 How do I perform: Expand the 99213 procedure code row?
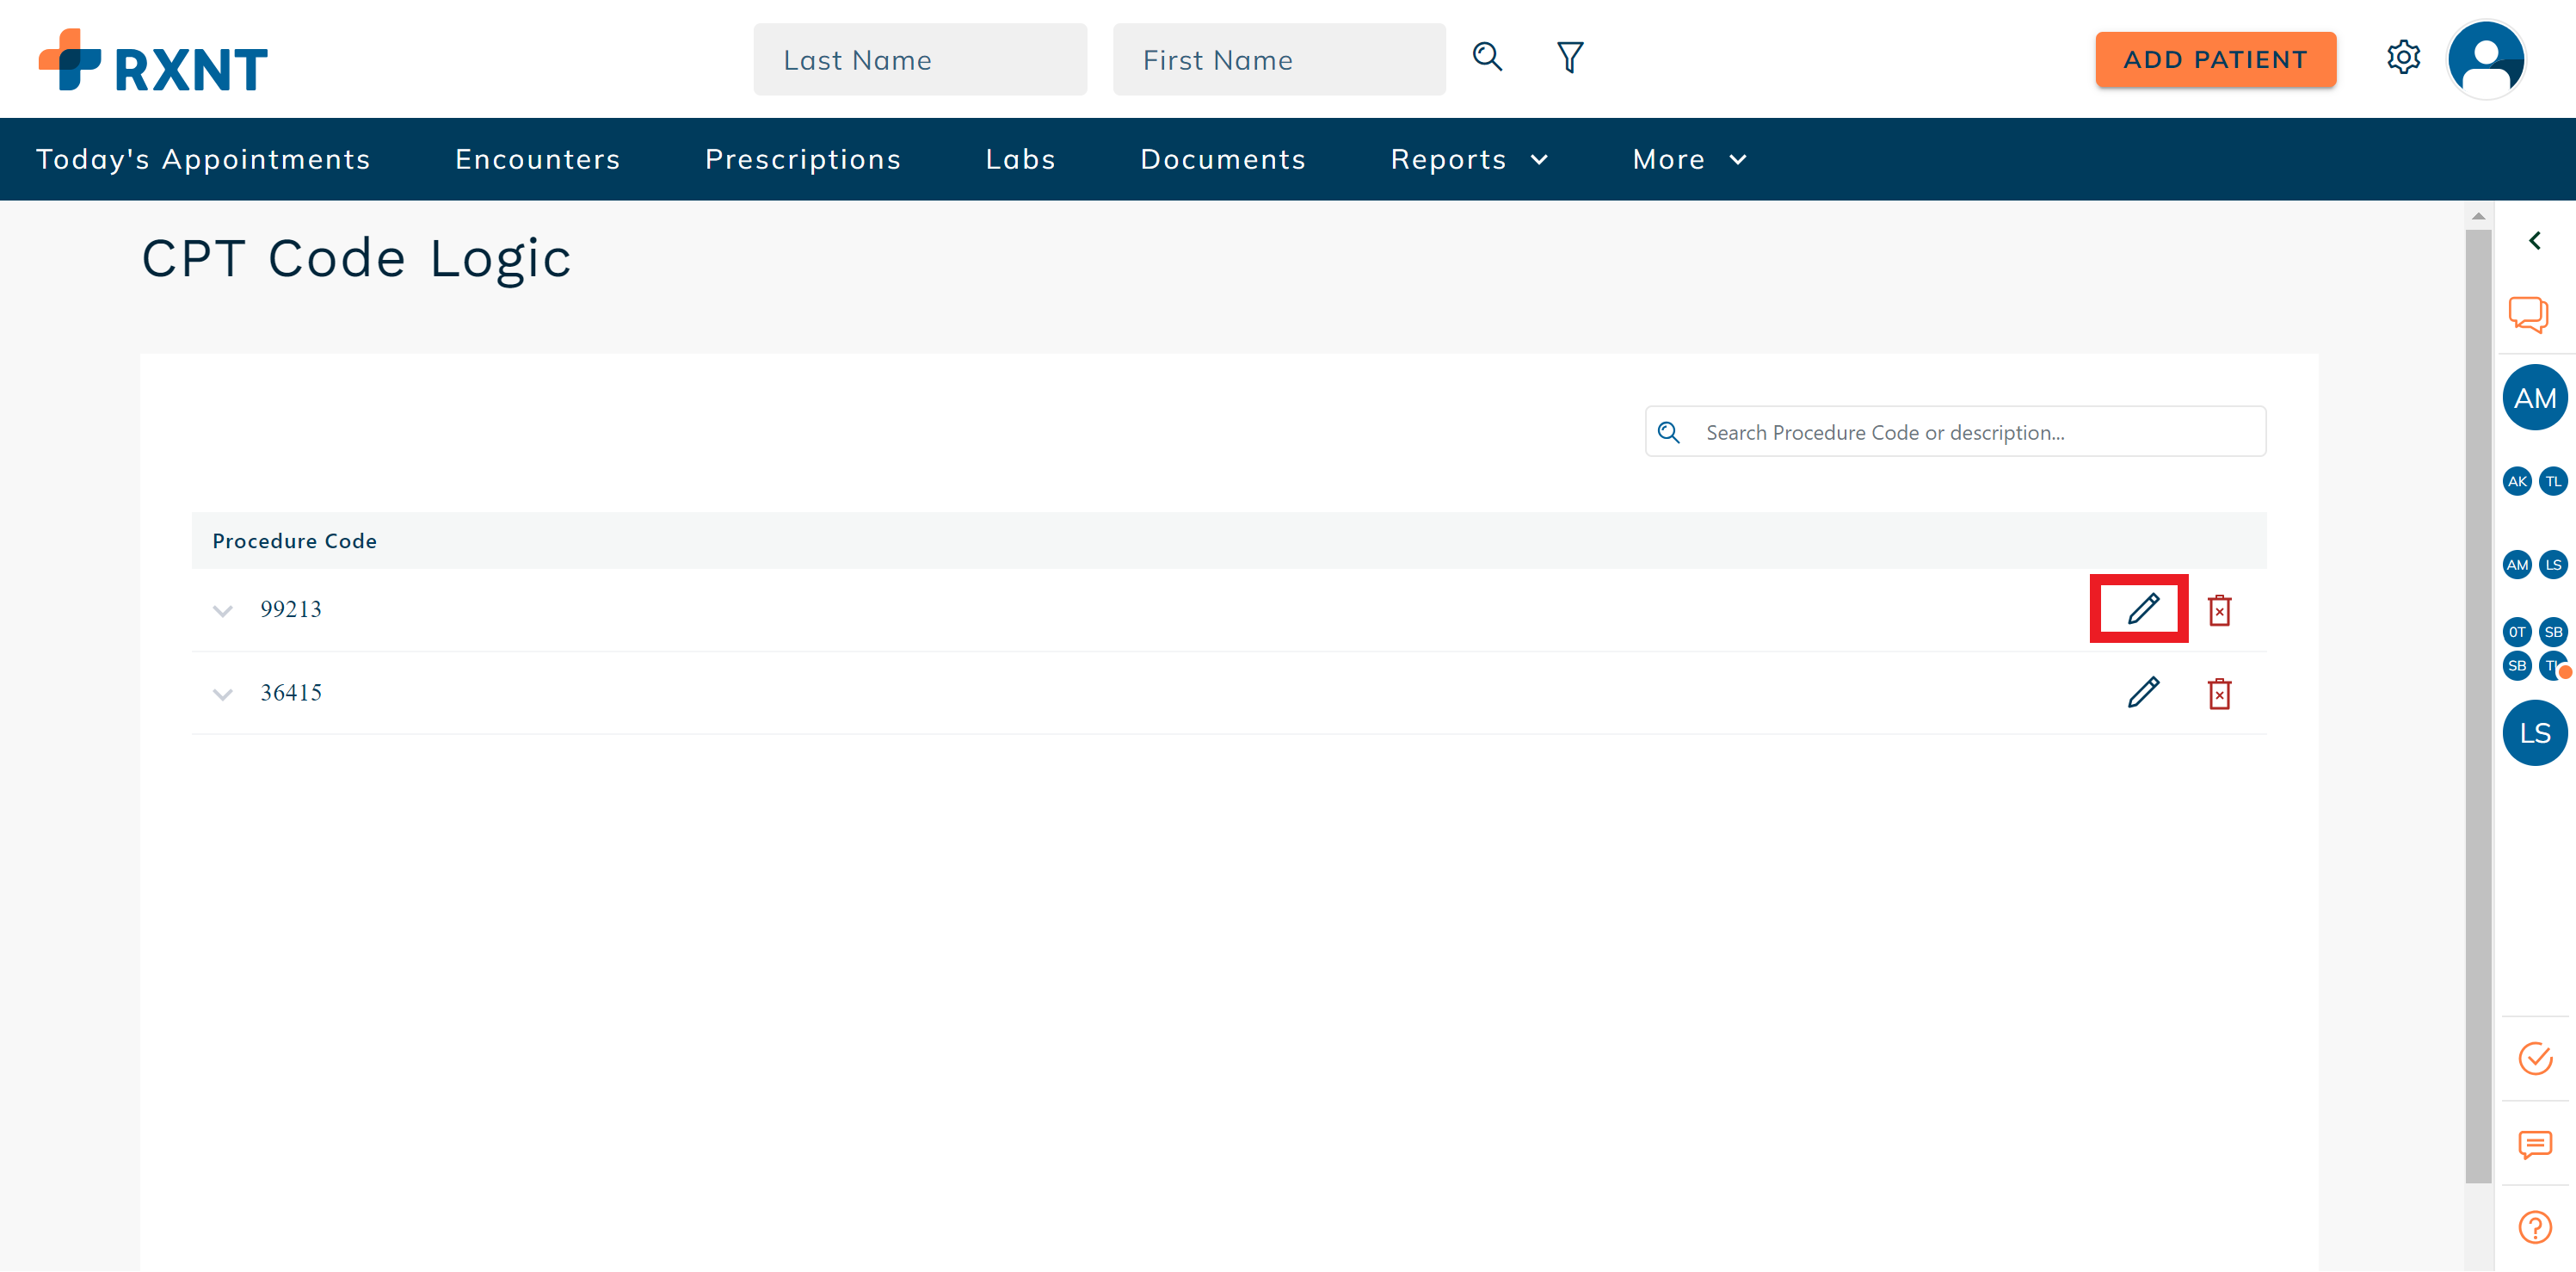(223, 610)
